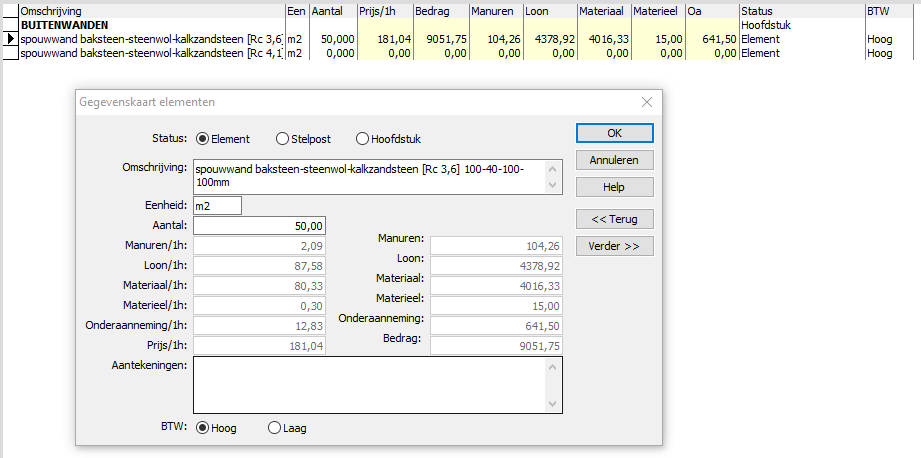921x458 pixels.
Task: Advance with the Verder >> button
Action: pyautogui.click(x=614, y=246)
